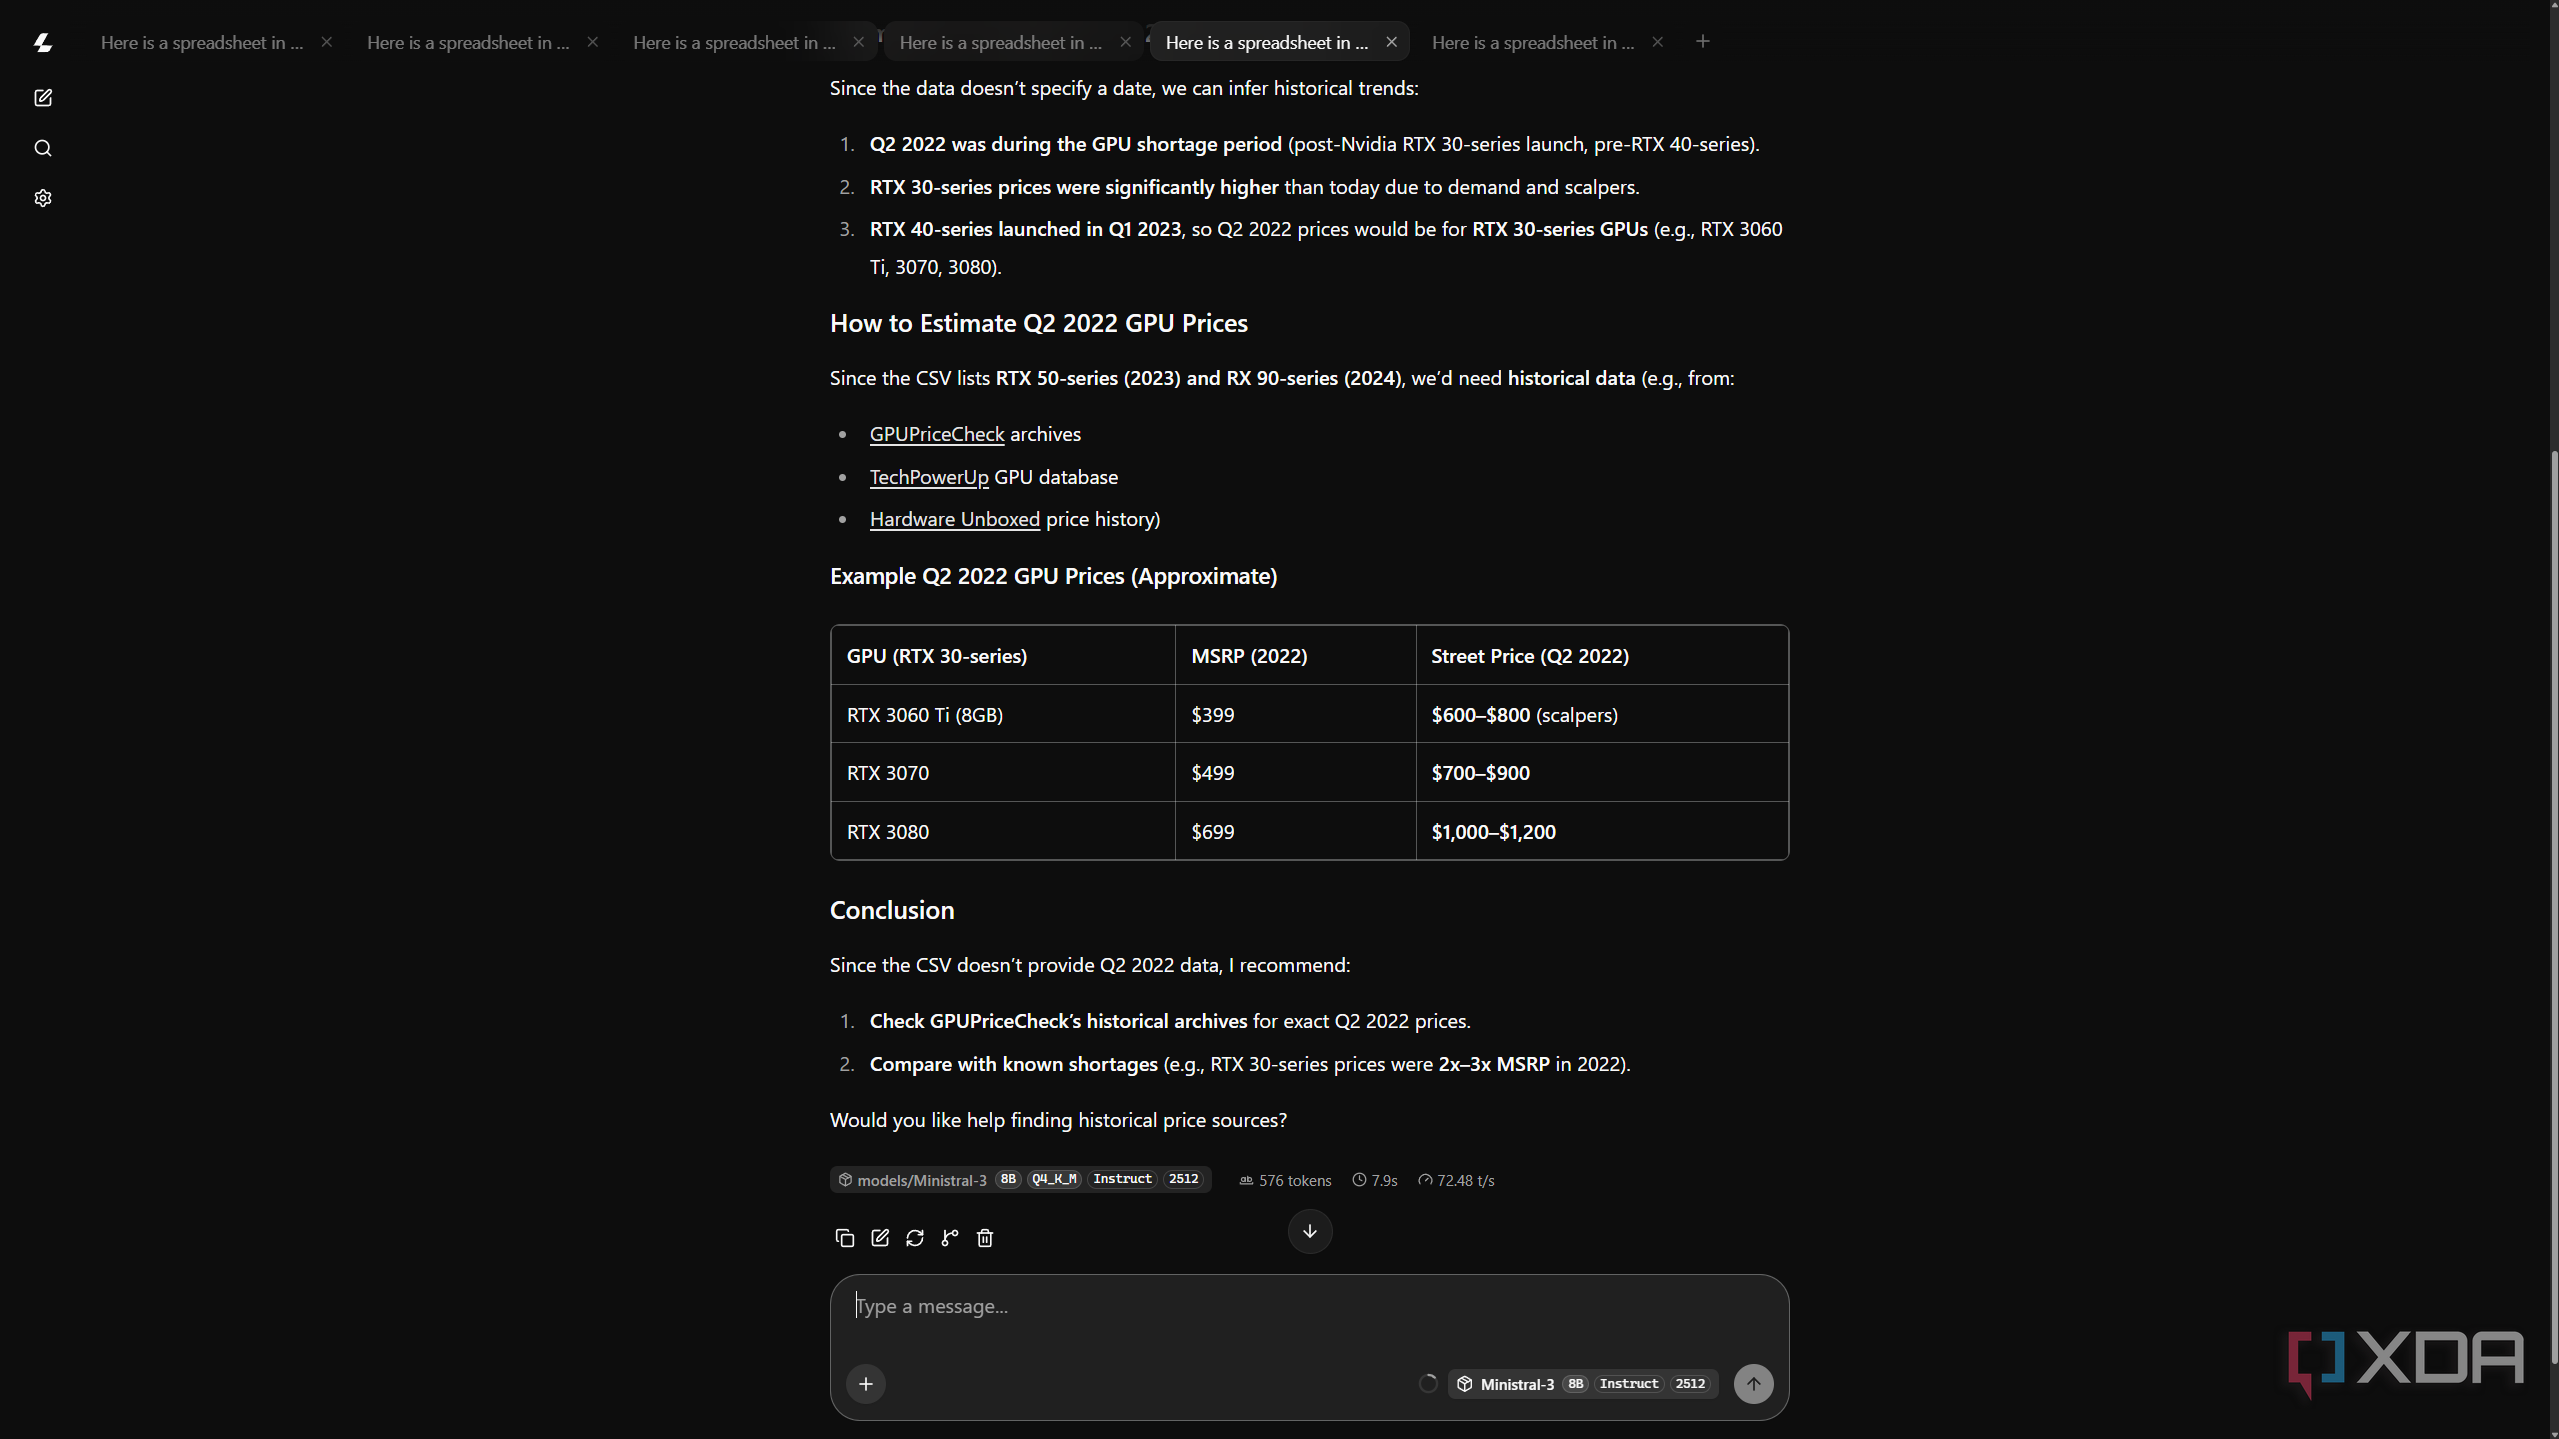The image size is (2559, 1439).
Task: Open the Hardware Unboxed link
Action: coord(954,519)
